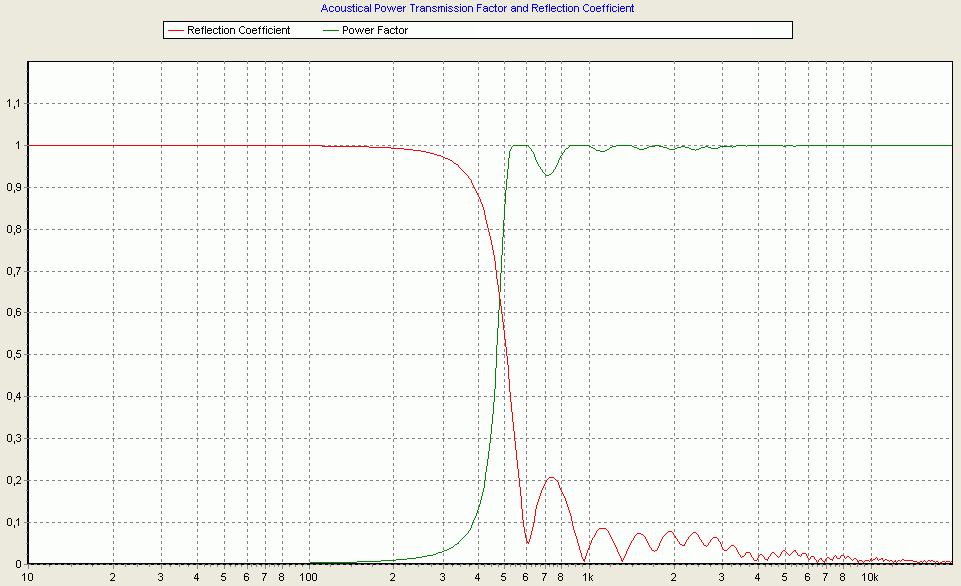This screenshot has height=586, width=961.
Task: Click the "1k" frequency axis label
Action: pos(588,577)
